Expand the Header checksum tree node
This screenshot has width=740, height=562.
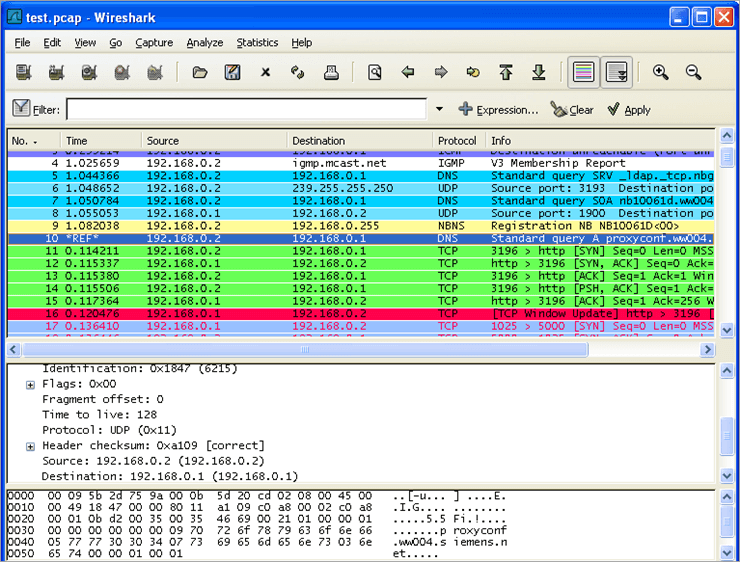30,446
